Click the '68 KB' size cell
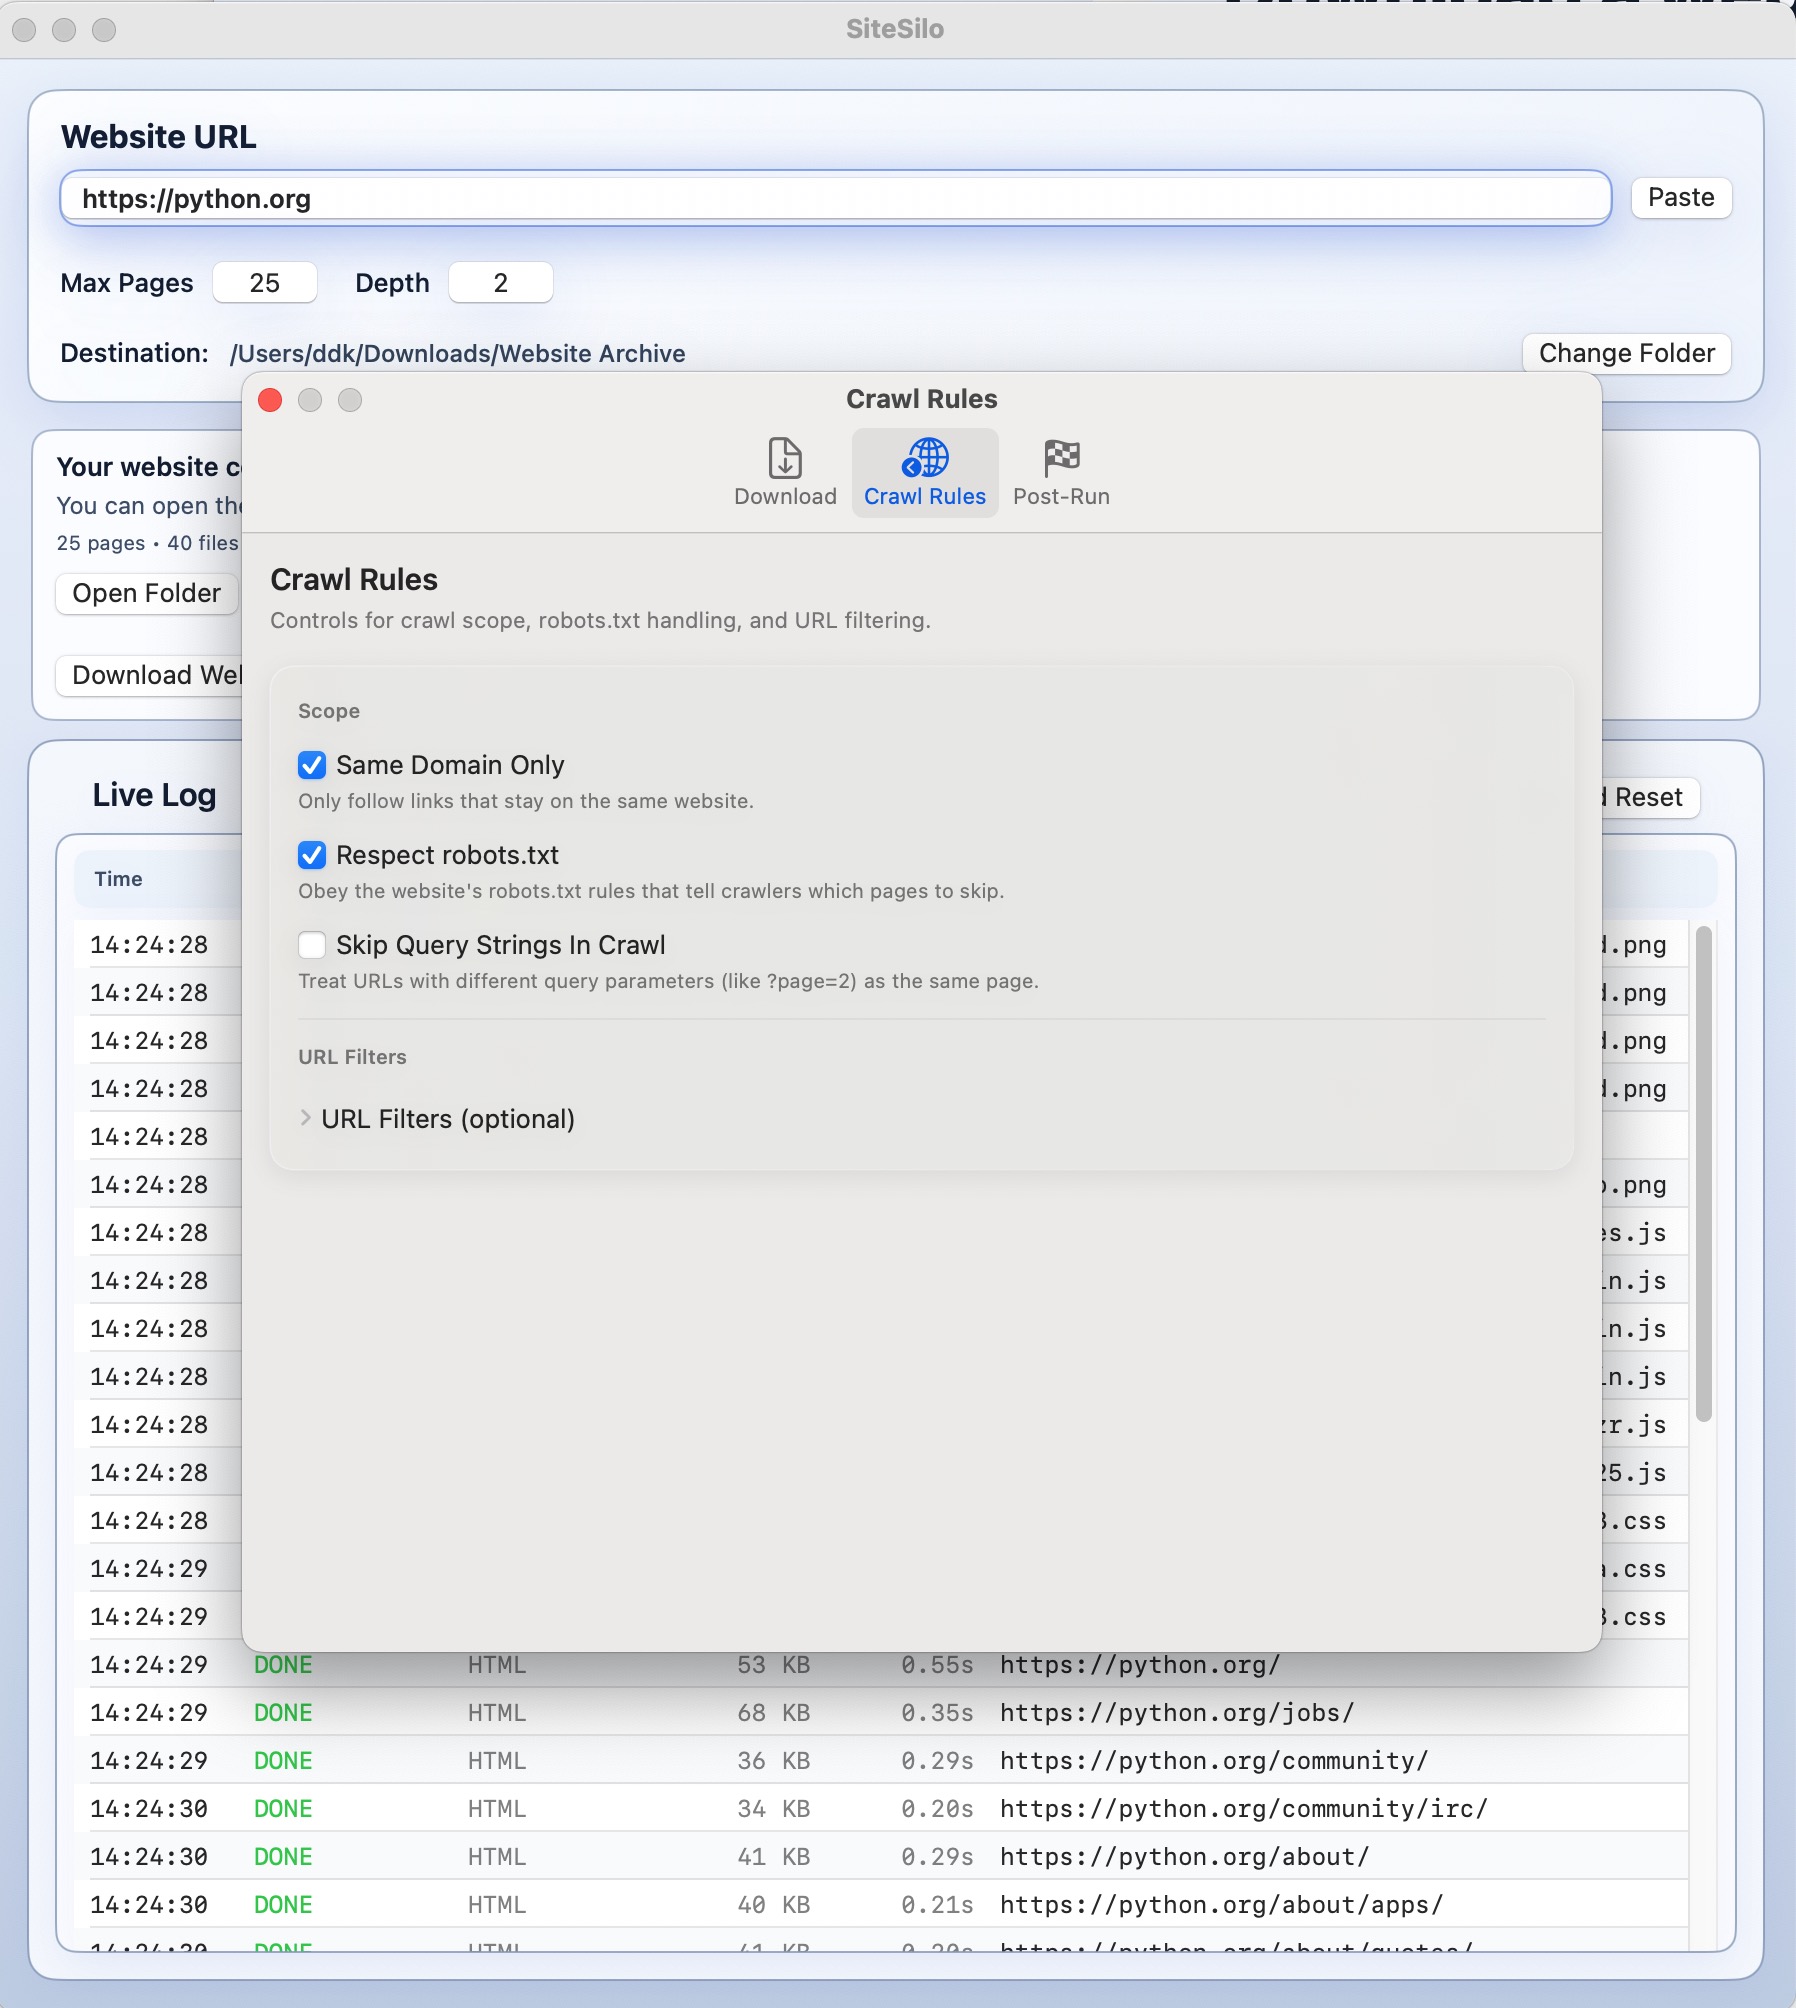 (x=773, y=1712)
